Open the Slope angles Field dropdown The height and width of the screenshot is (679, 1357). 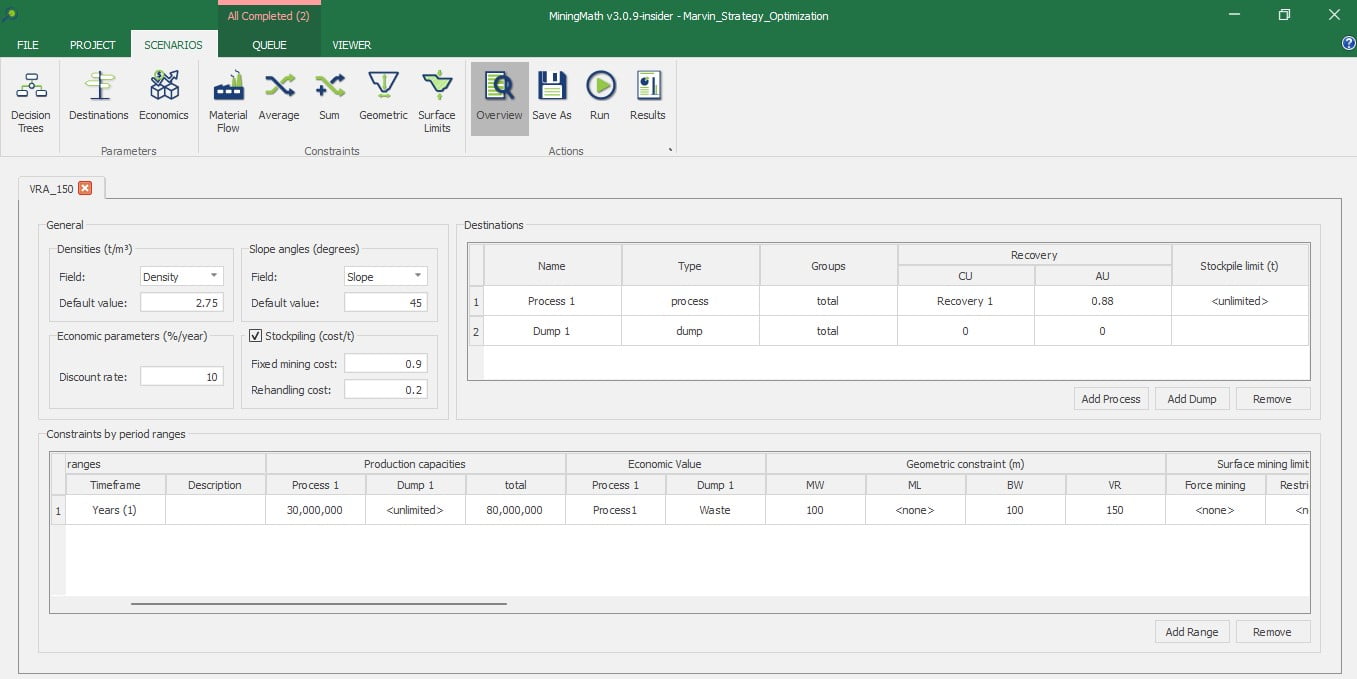tap(385, 277)
